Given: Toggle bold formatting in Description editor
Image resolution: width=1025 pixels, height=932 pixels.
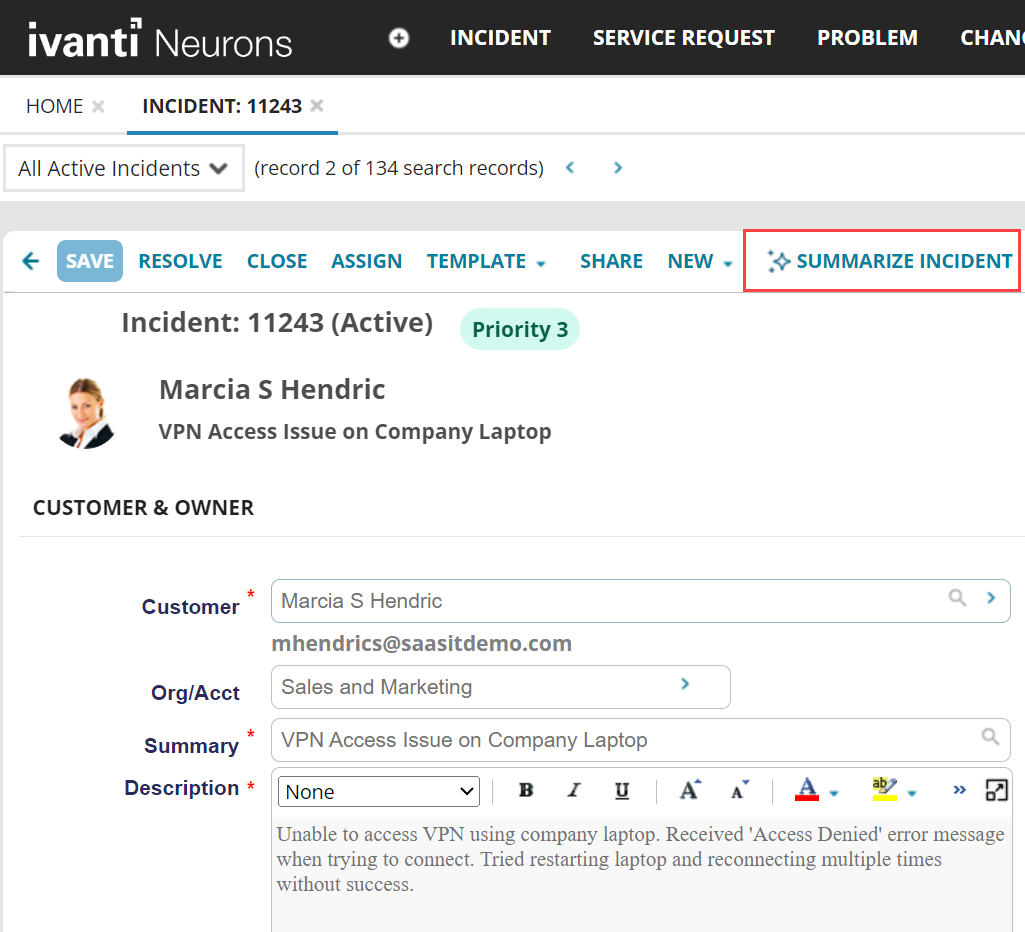Looking at the screenshot, I should pos(526,791).
